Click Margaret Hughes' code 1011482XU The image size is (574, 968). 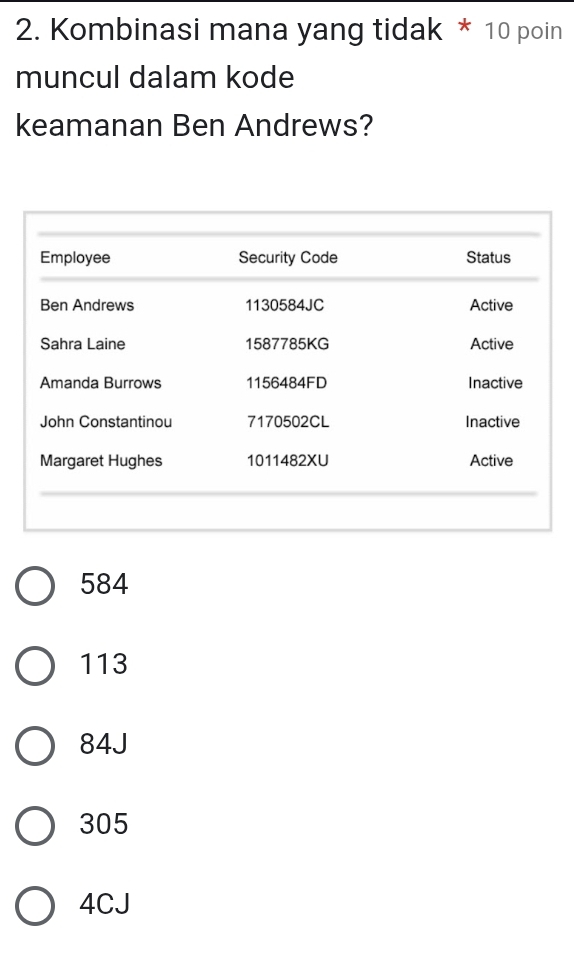click(x=288, y=461)
